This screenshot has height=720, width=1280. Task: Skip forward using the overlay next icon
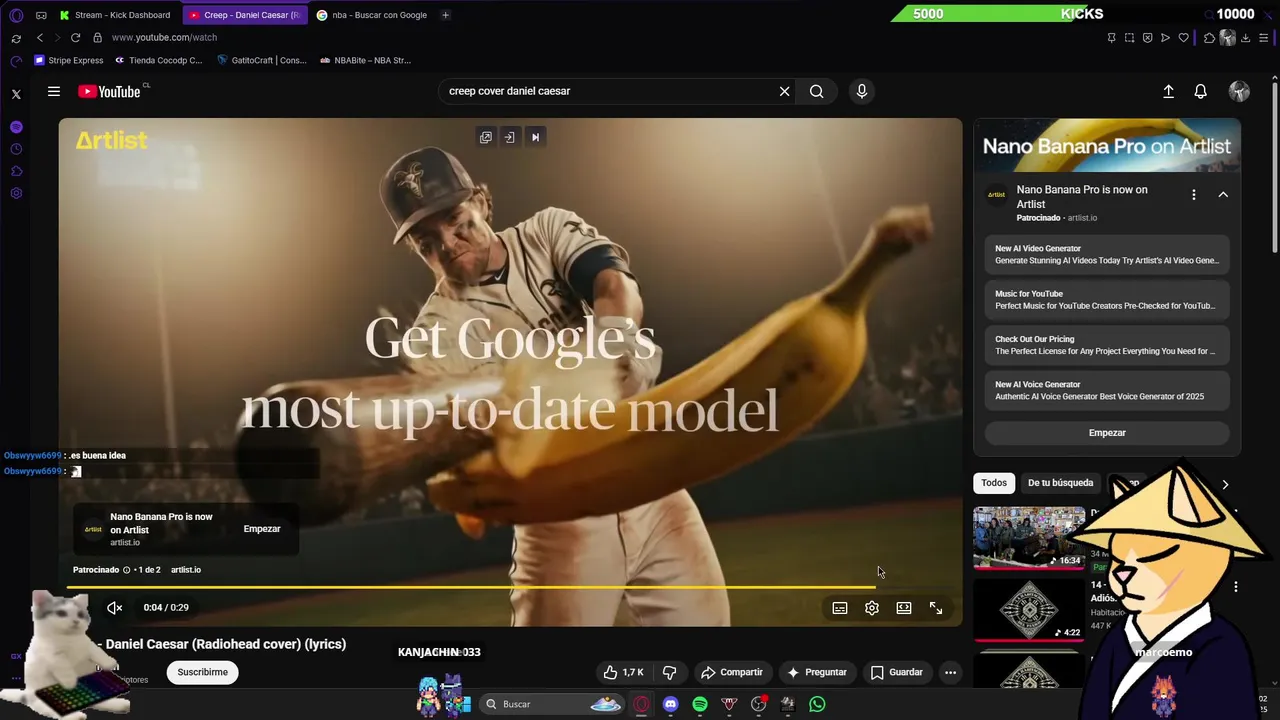(535, 137)
